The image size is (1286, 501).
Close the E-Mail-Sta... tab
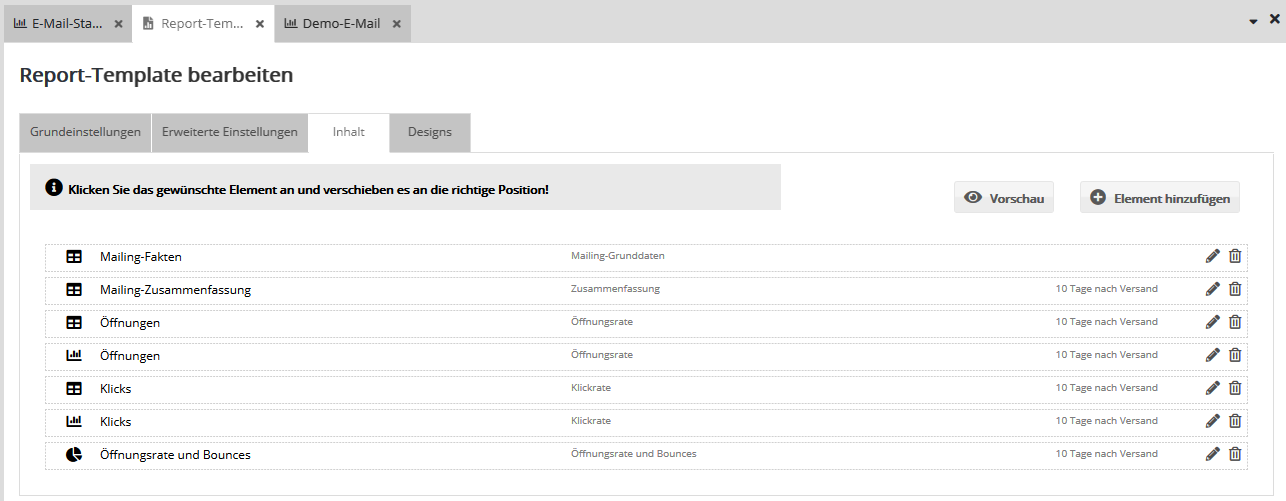[118, 24]
